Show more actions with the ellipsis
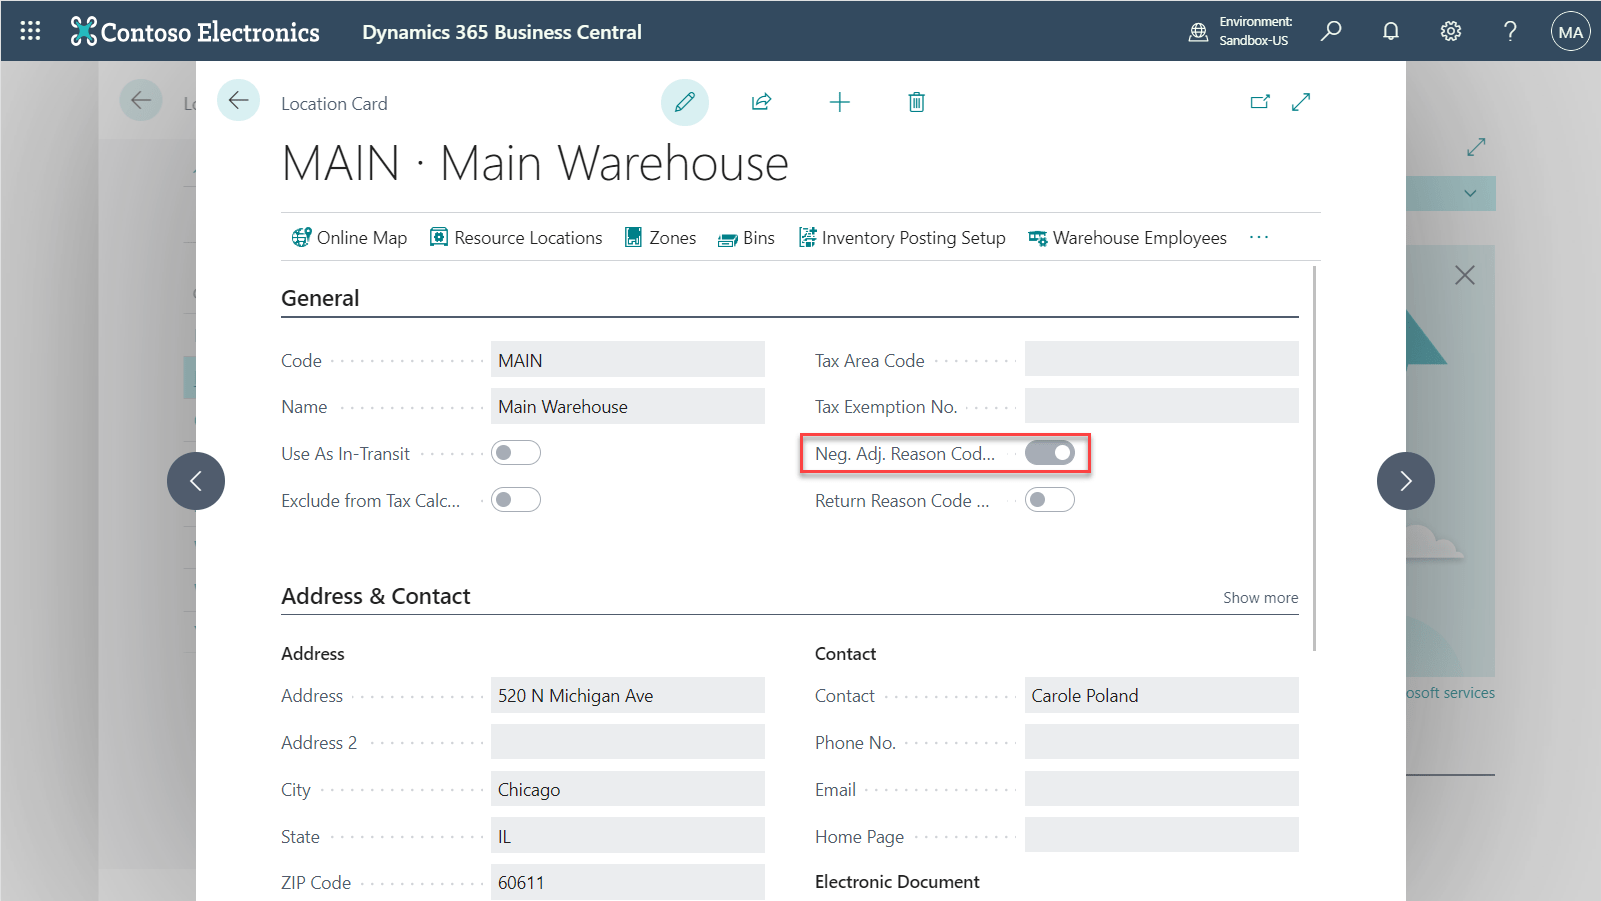1601x901 pixels. (1259, 237)
